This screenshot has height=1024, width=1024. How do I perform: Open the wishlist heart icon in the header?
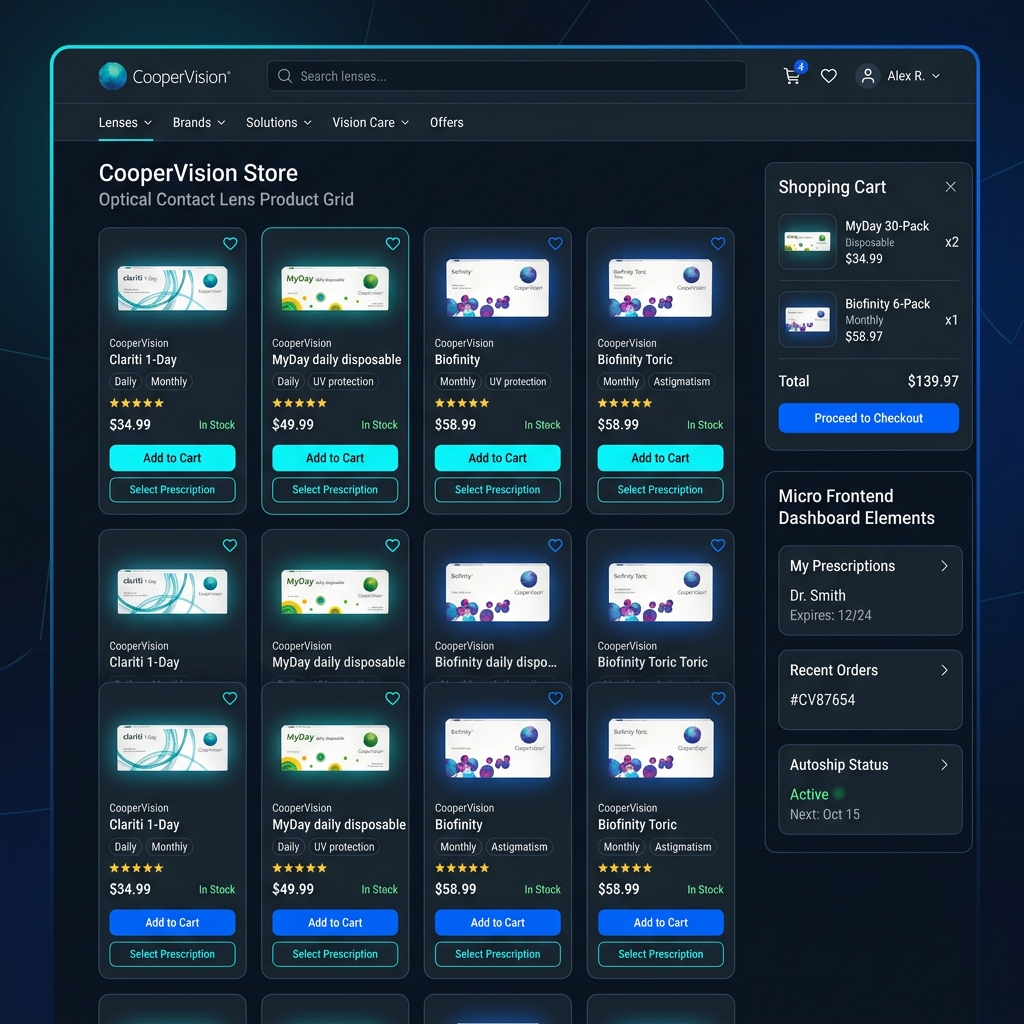[x=829, y=76]
